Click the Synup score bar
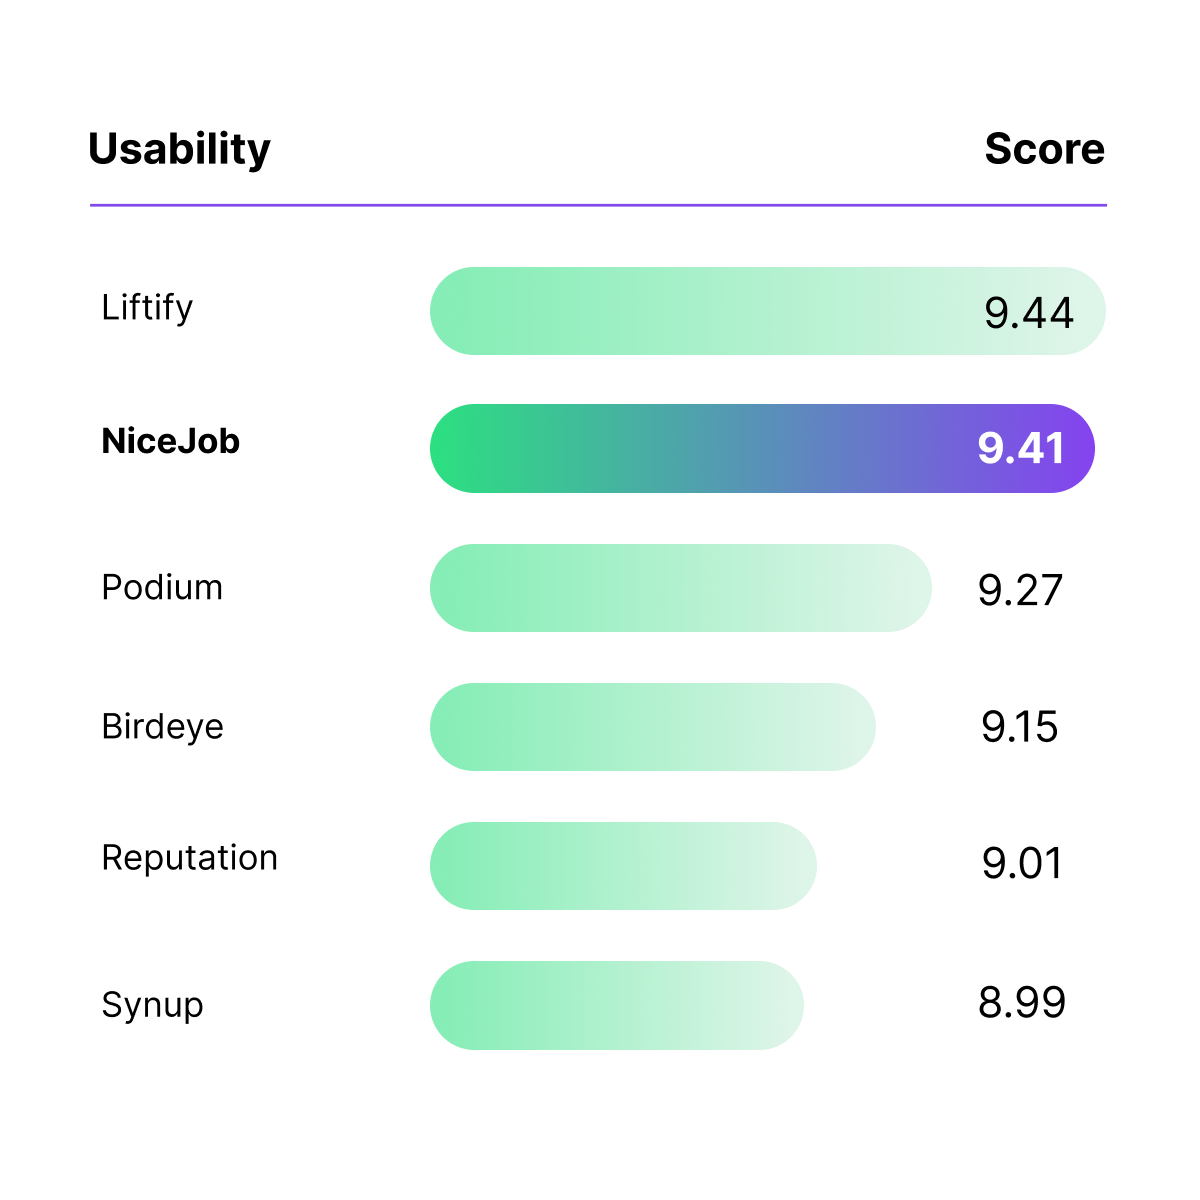This screenshot has width=1200, height=1200. pos(616,1005)
